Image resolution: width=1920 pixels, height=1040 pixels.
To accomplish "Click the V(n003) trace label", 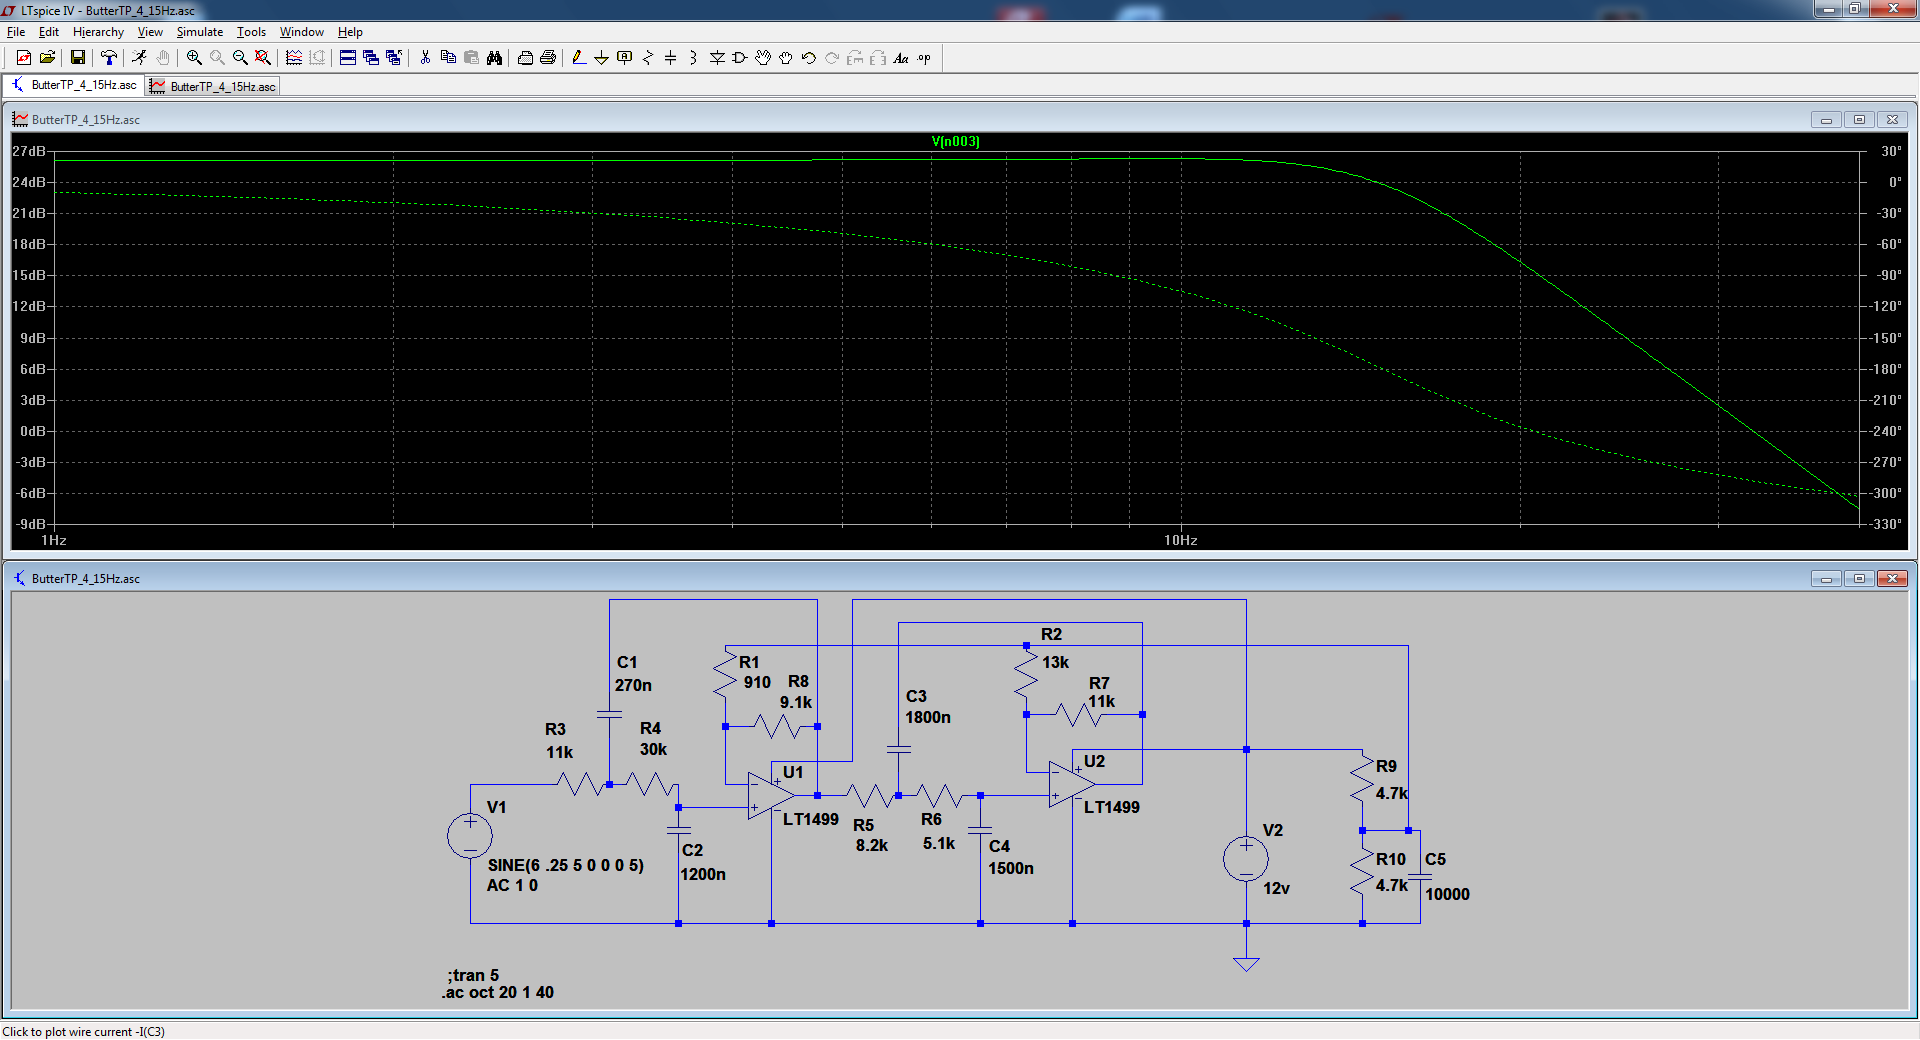I will [x=955, y=141].
